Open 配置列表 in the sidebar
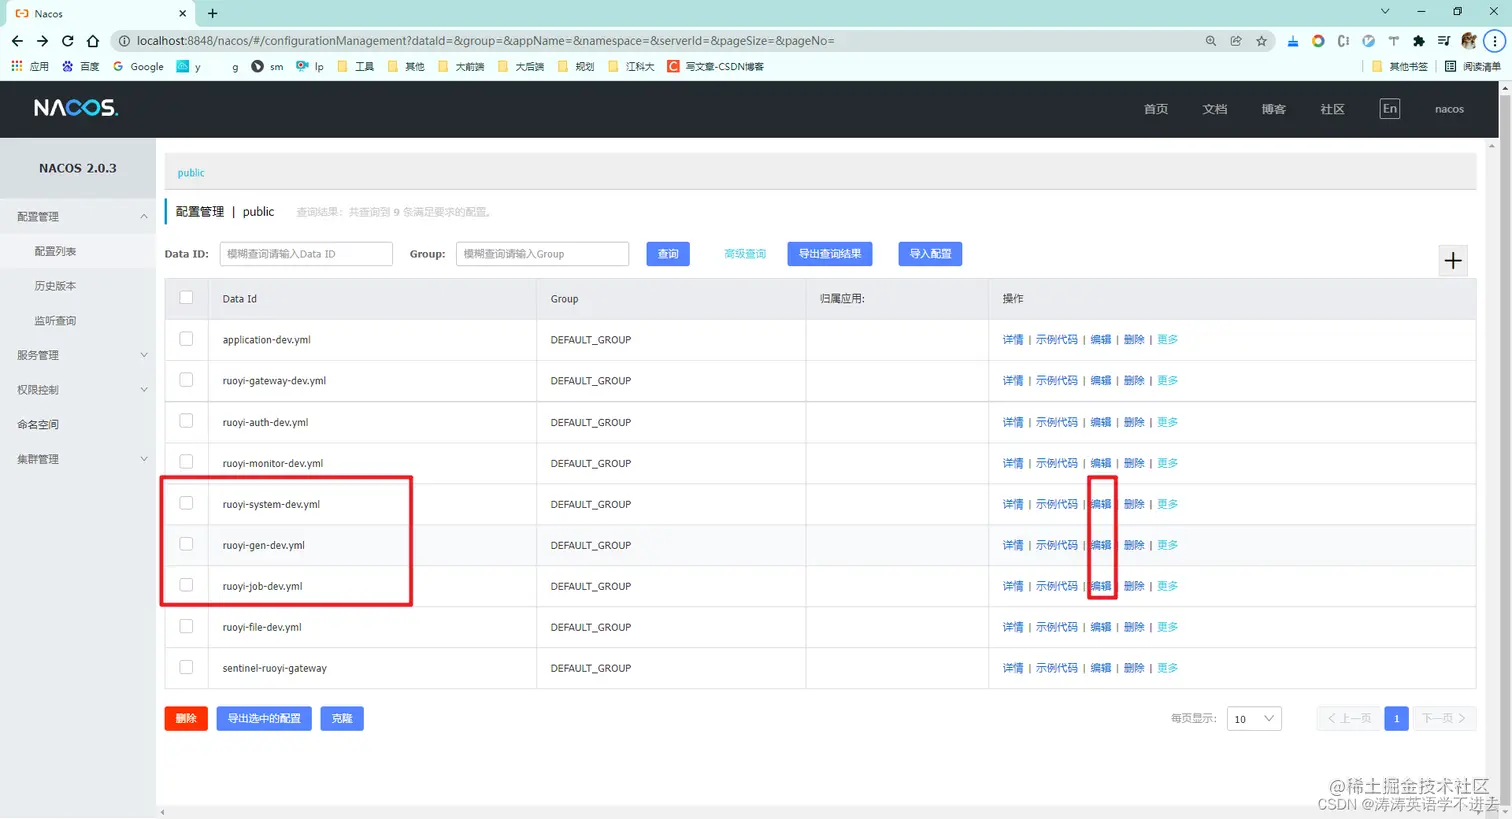The width and height of the screenshot is (1512, 819). (x=55, y=251)
